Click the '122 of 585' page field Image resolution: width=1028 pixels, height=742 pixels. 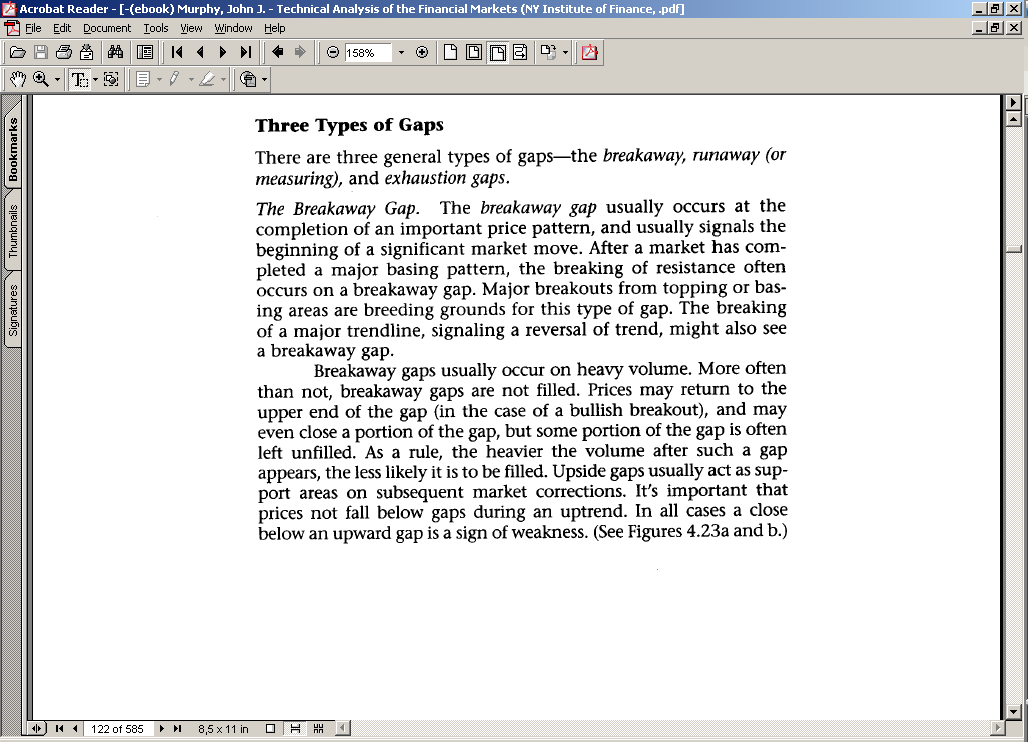pyautogui.click(x=117, y=729)
